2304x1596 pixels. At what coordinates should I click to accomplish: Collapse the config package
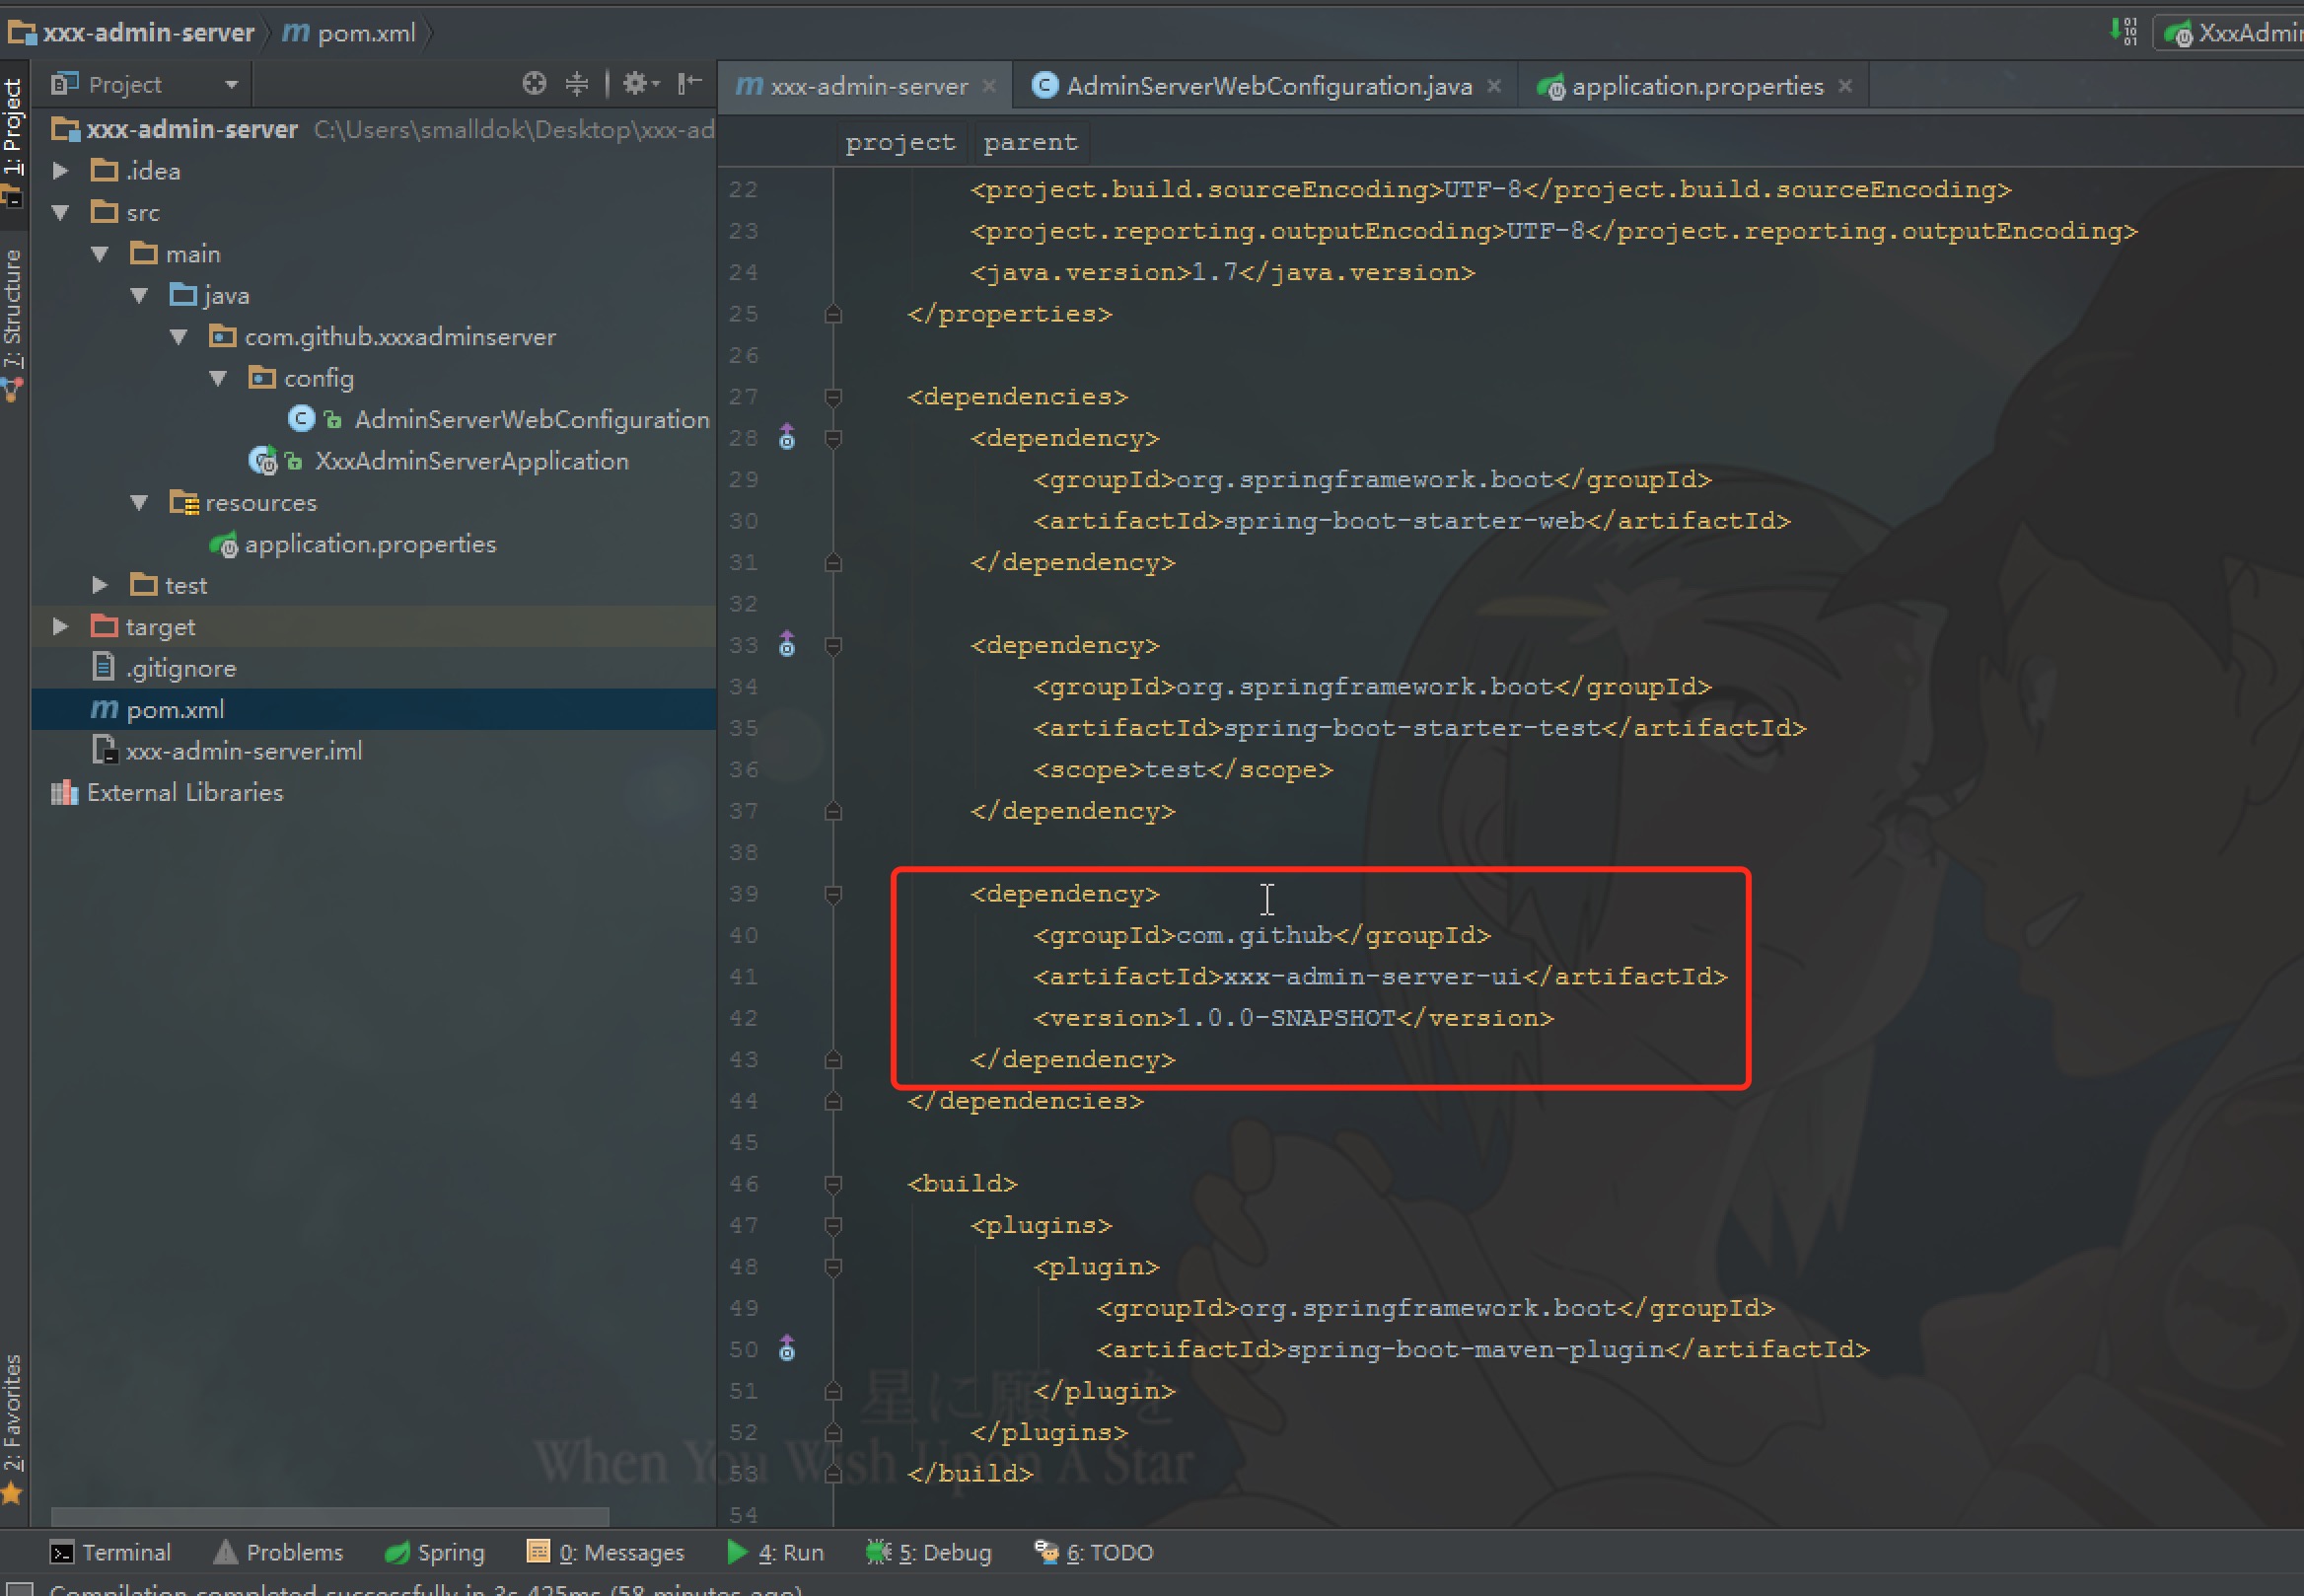(x=219, y=378)
